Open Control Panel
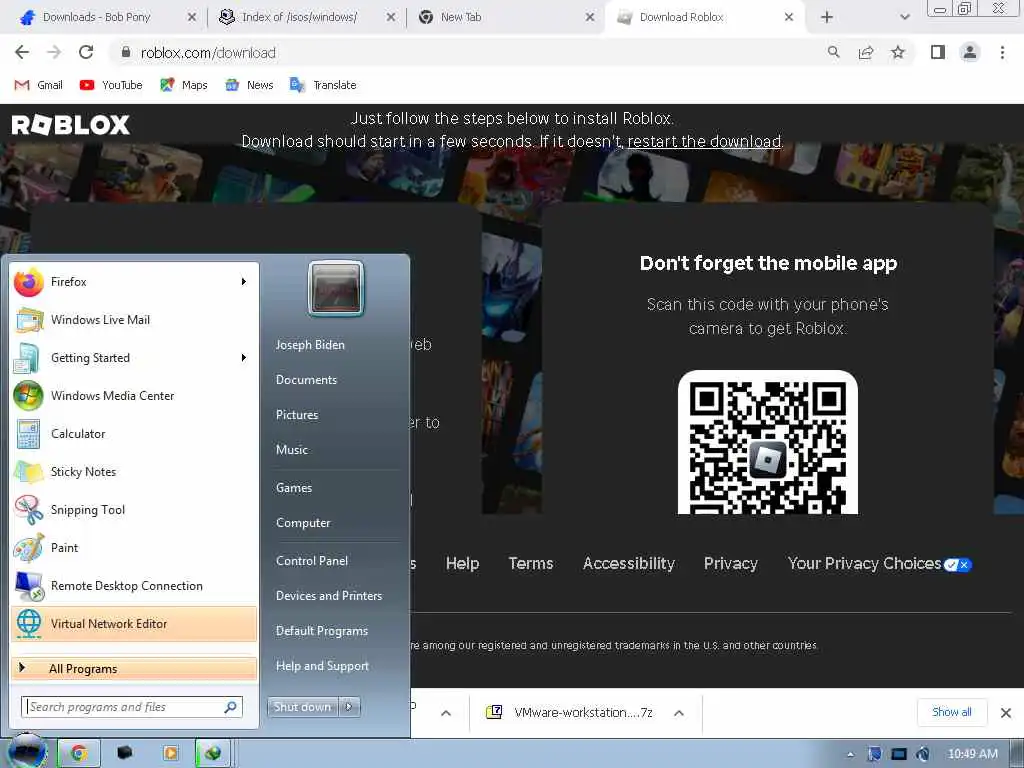The width and height of the screenshot is (1024, 768). click(x=312, y=560)
